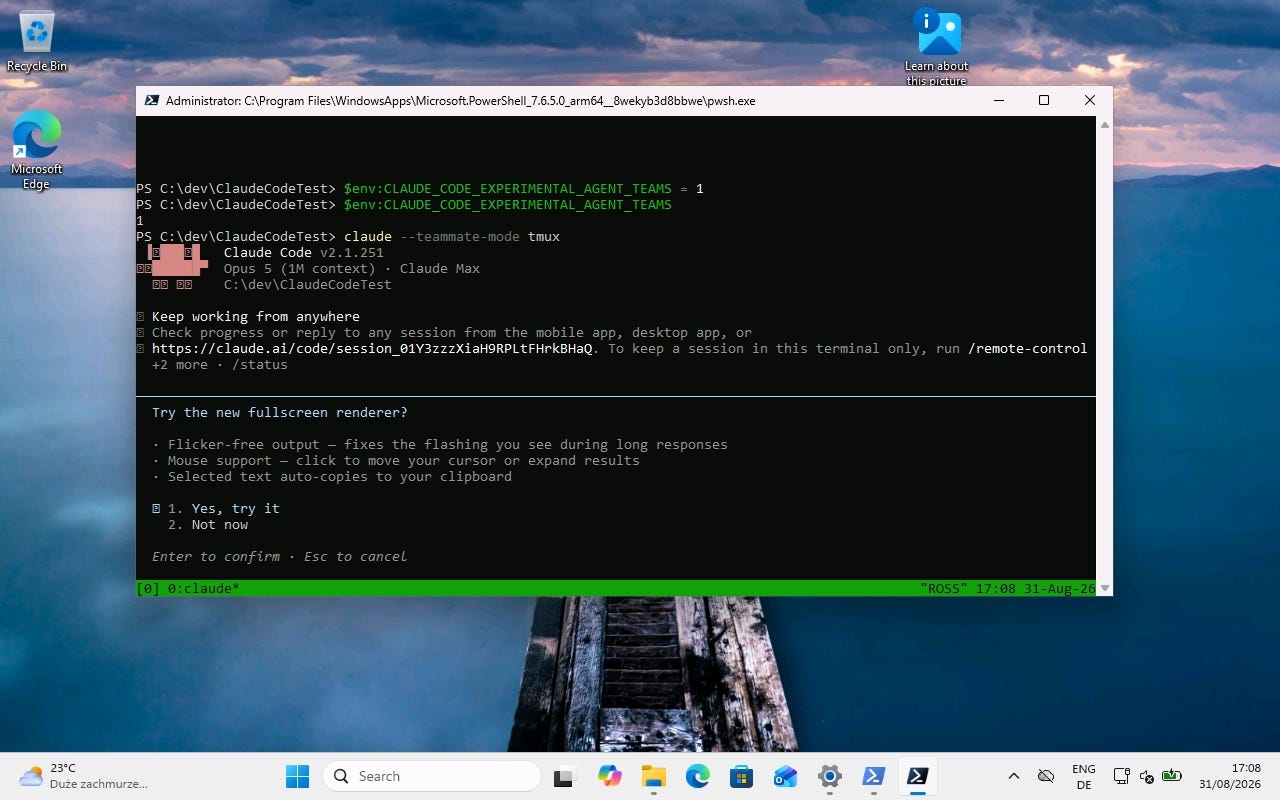Image resolution: width=1280 pixels, height=800 pixels.
Task: Open the claude.ai session URL link
Action: pos(372,348)
